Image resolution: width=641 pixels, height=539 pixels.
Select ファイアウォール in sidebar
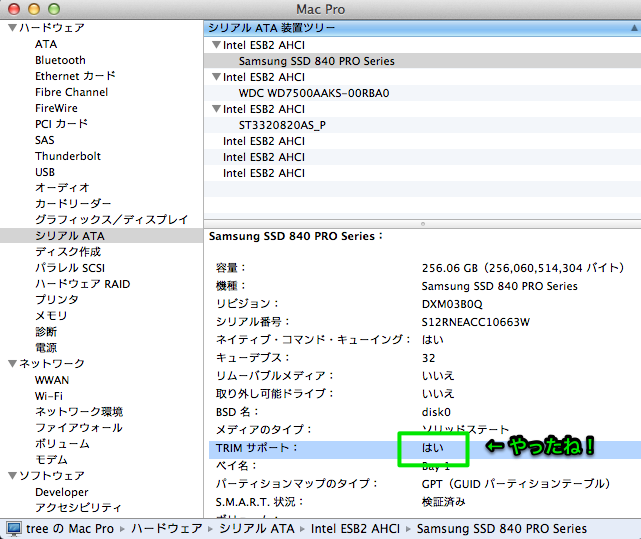pyautogui.click(x=78, y=428)
